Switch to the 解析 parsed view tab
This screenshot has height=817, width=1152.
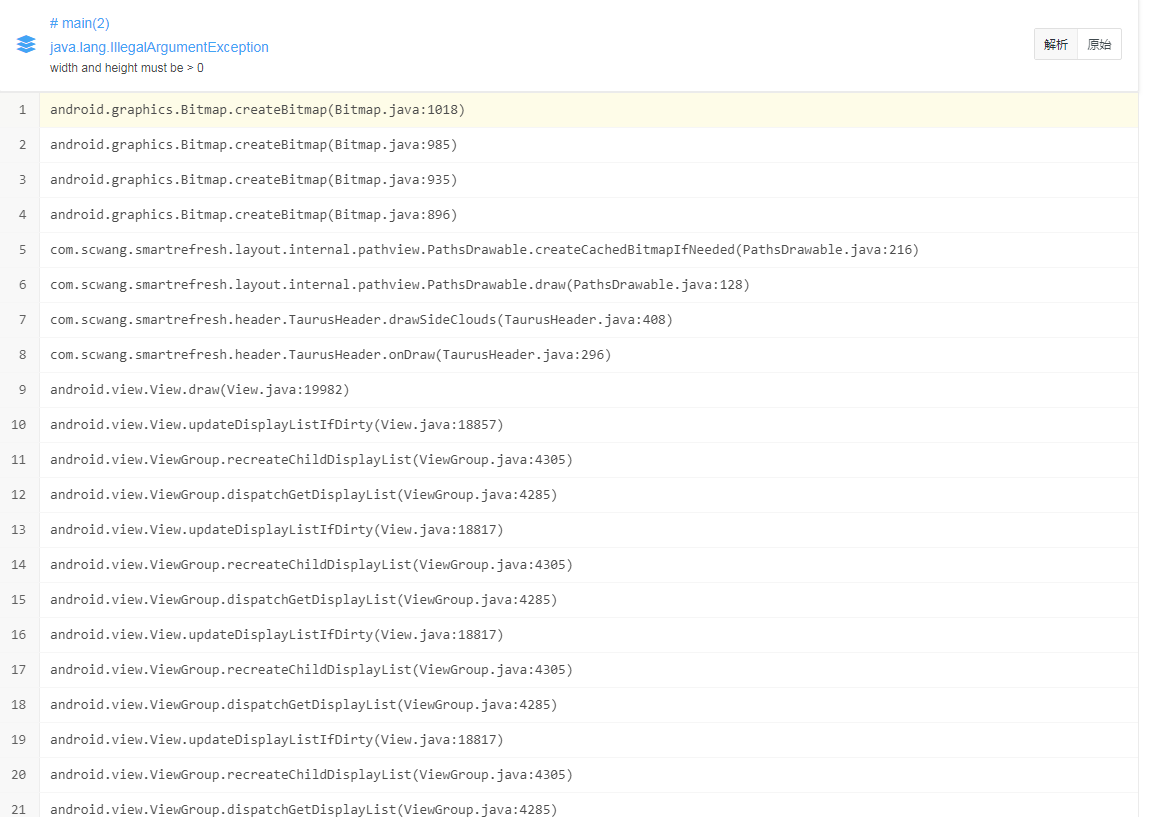pyautogui.click(x=1056, y=44)
